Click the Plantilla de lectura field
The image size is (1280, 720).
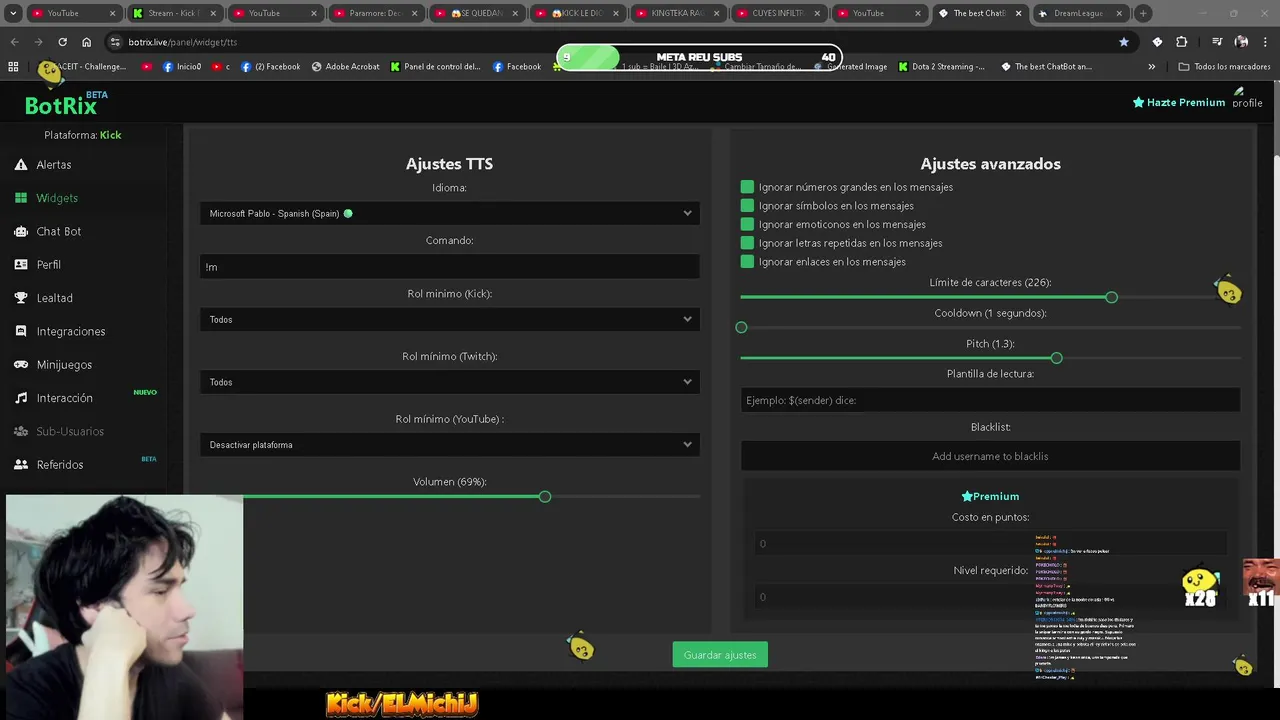(x=990, y=400)
